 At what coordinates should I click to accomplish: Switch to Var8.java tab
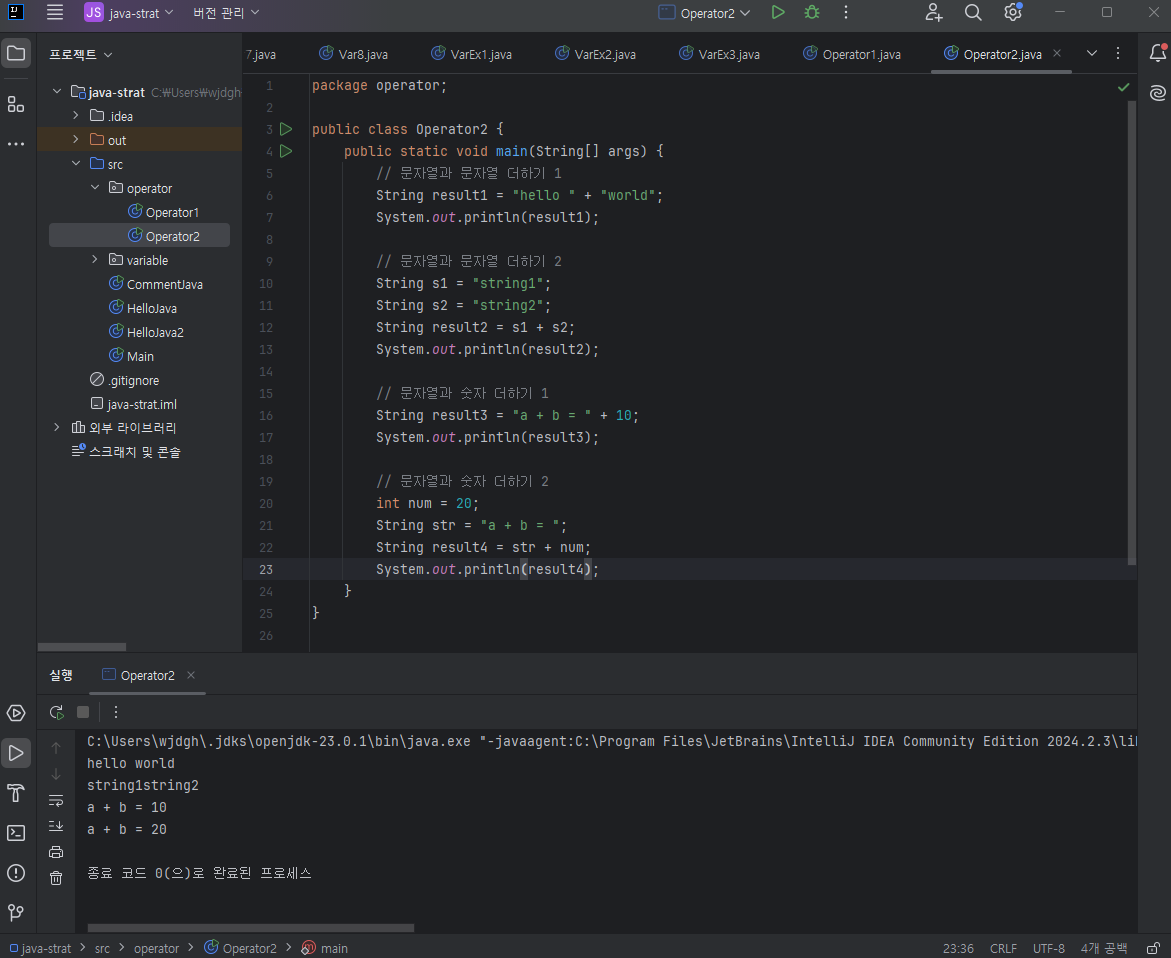(353, 54)
